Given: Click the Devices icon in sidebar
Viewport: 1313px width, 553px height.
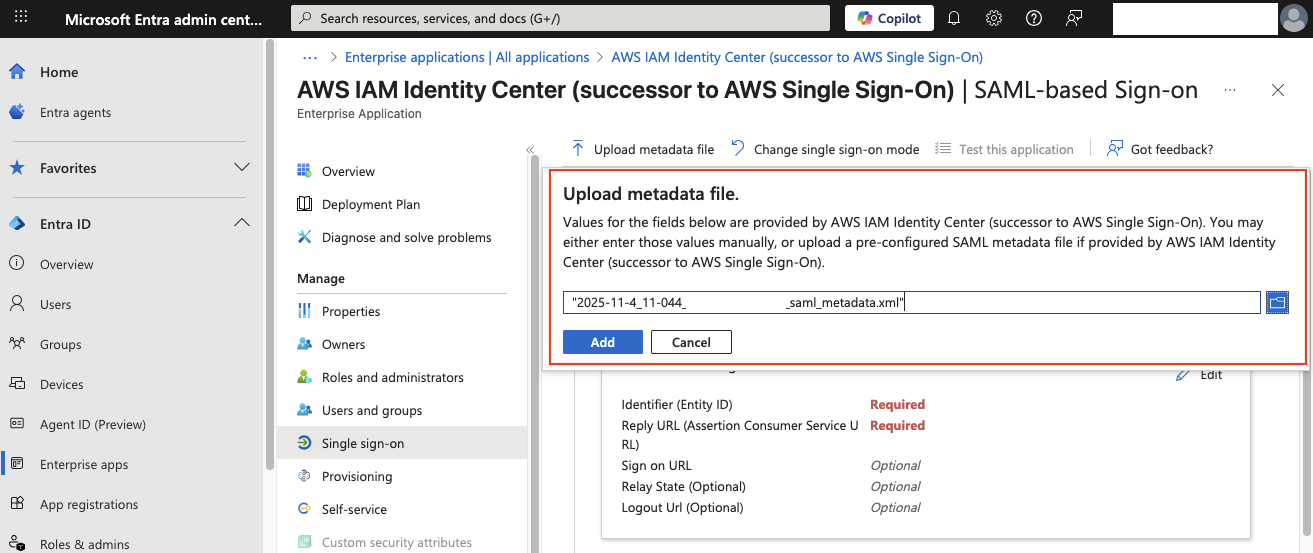Looking at the screenshot, I should click(x=17, y=384).
